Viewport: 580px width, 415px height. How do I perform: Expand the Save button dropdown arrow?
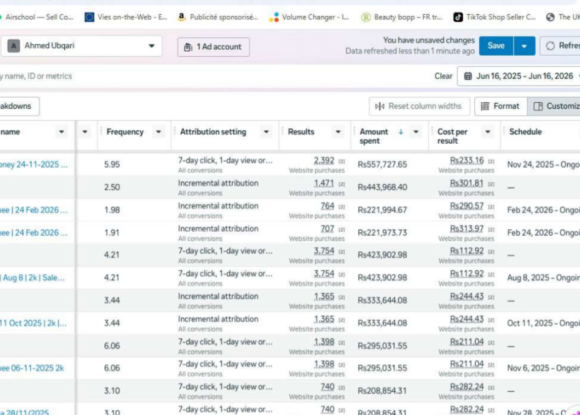tap(524, 46)
